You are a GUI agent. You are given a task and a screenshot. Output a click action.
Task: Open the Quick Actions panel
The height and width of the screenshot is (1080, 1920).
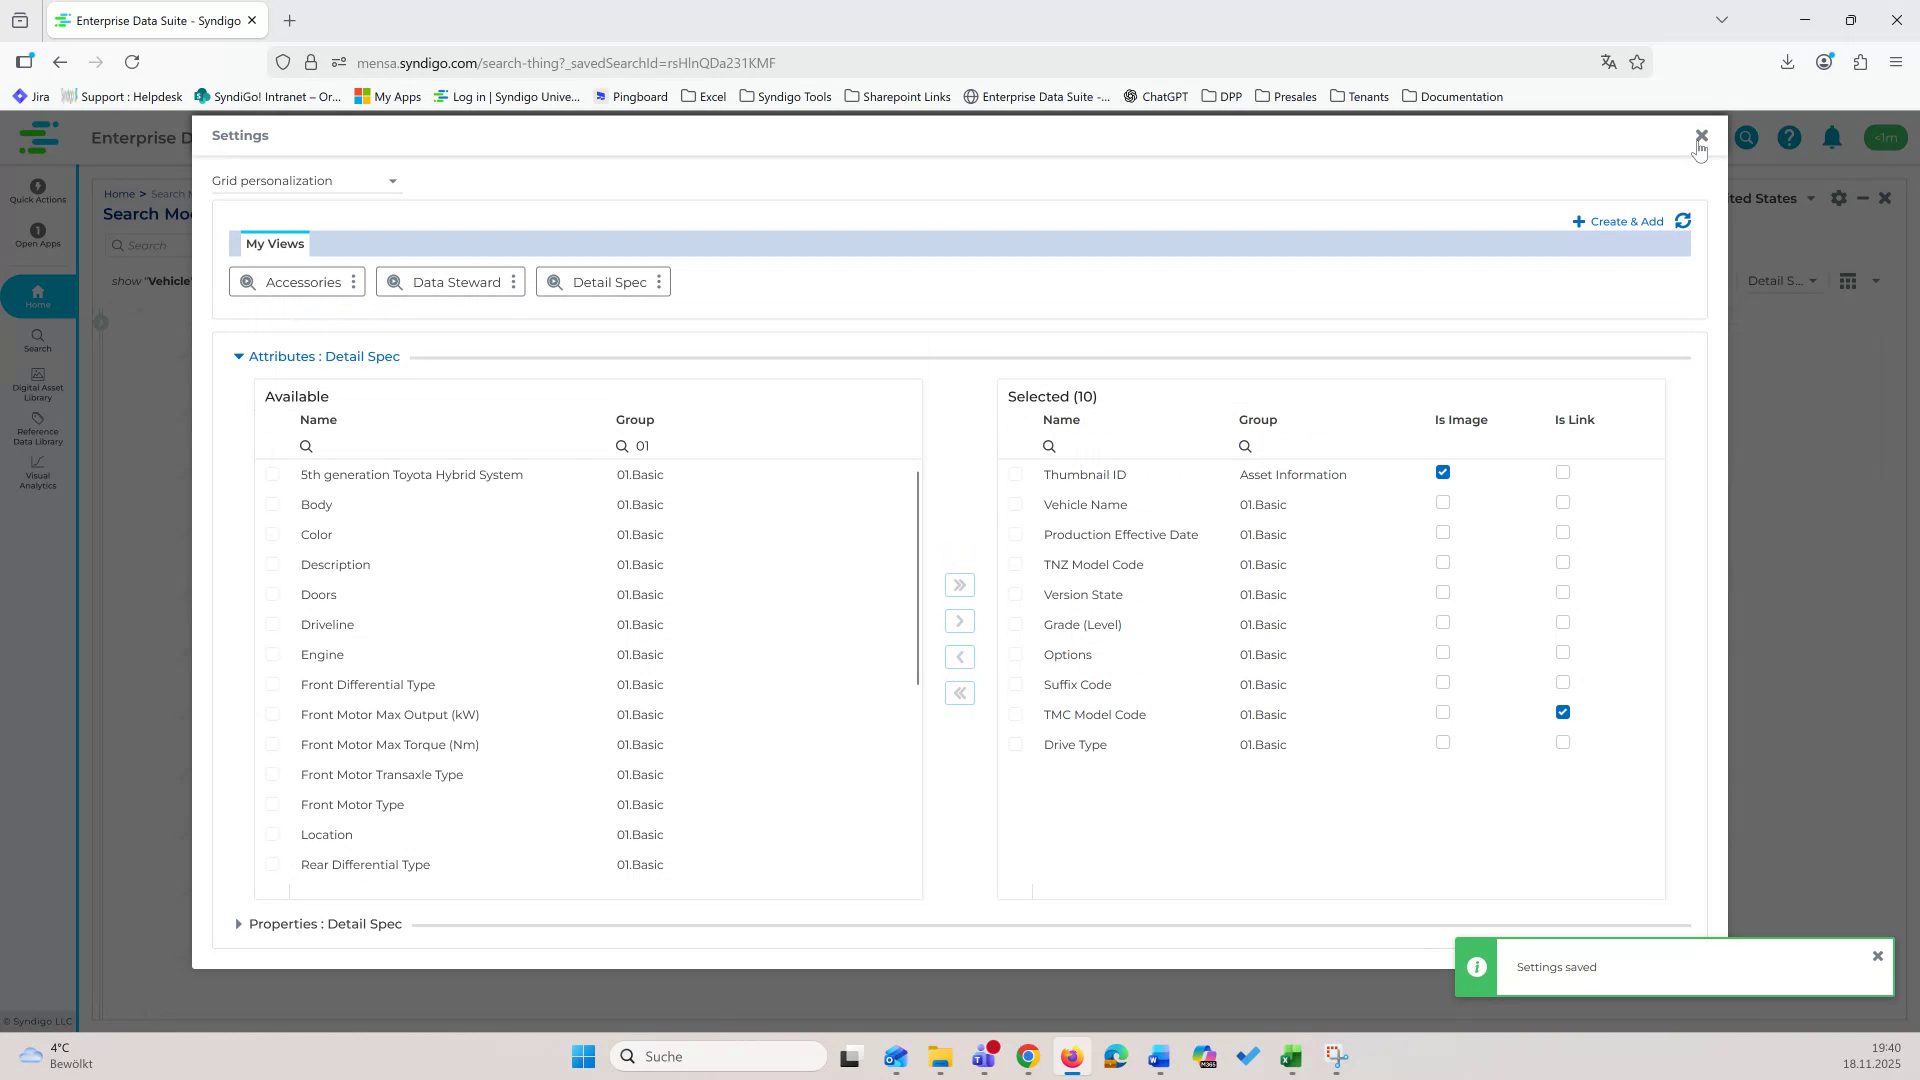coord(37,192)
